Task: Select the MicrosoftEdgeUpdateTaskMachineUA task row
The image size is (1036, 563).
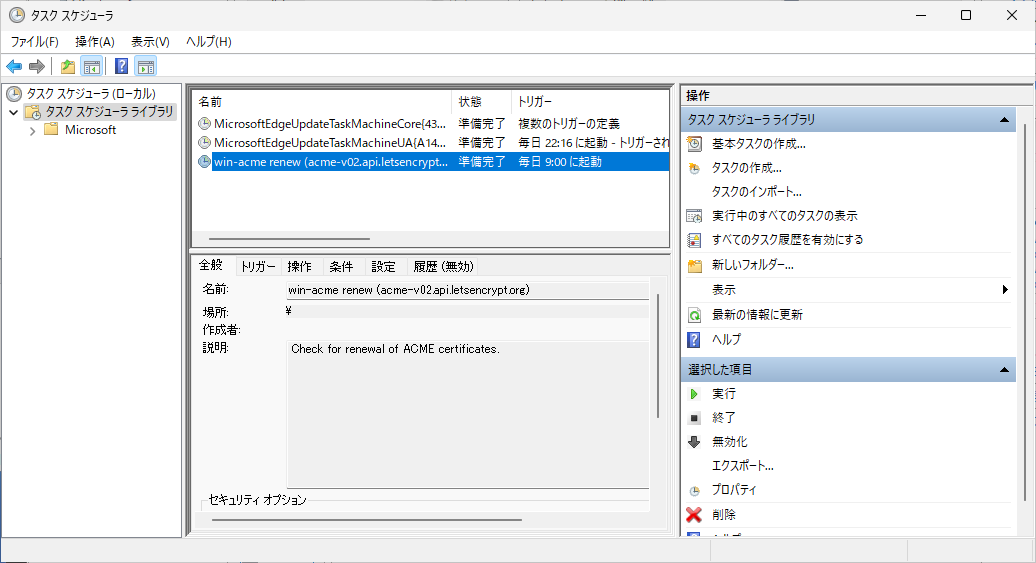Action: click(x=431, y=143)
